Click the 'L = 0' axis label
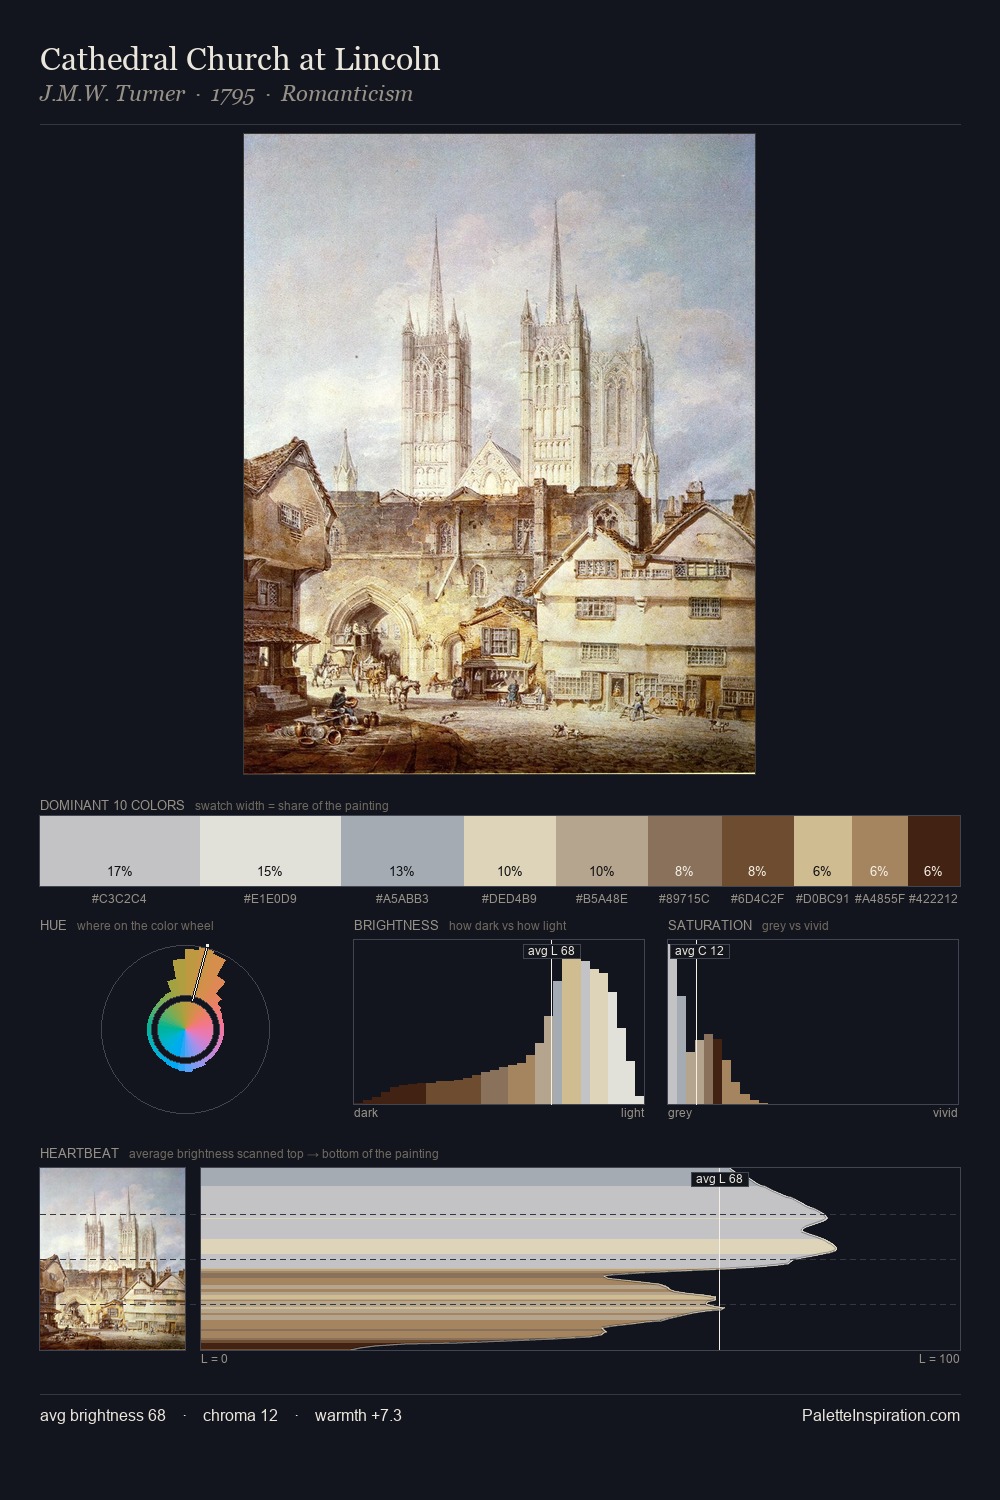The height and width of the screenshot is (1500, 1000). pos(214,1358)
